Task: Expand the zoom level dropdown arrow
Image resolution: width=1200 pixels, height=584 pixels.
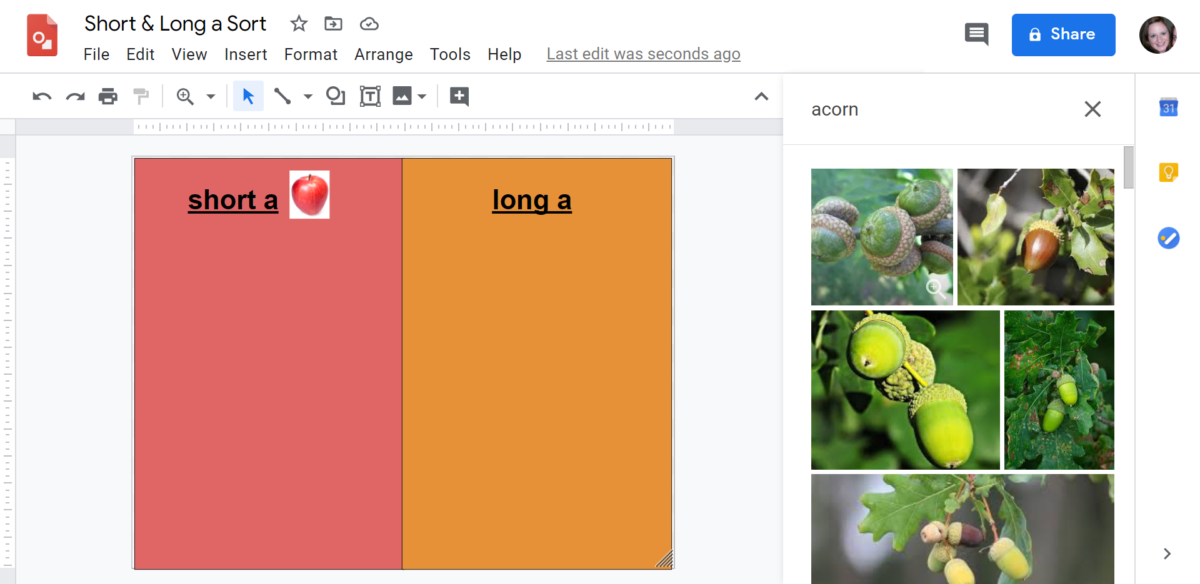Action: click(211, 96)
